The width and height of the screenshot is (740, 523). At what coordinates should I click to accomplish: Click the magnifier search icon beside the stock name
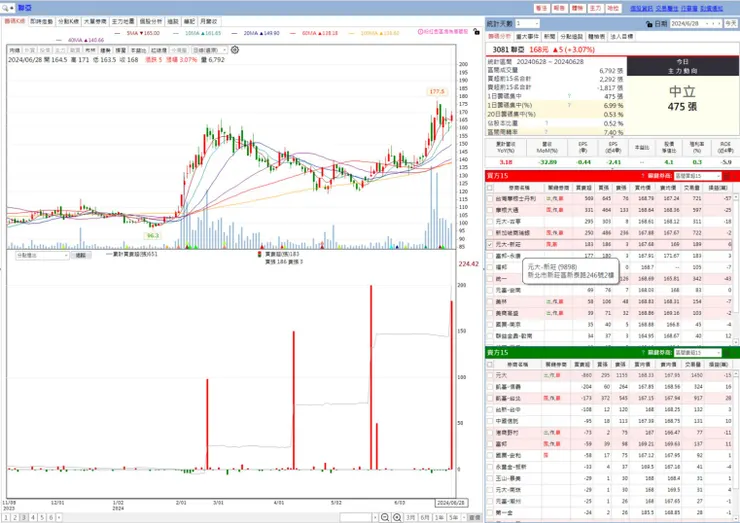pyautogui.click(x=5, y=8)
